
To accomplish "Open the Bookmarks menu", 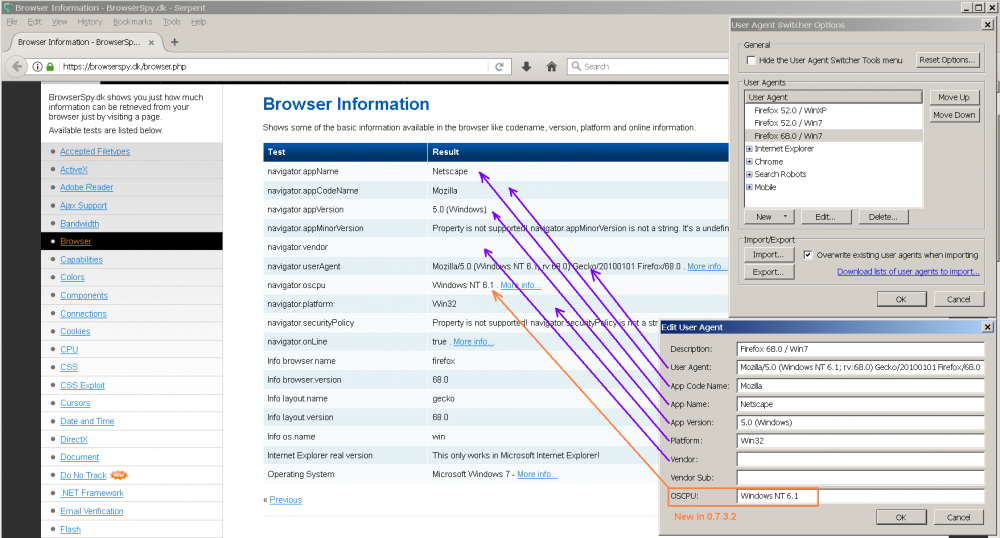I will click(x=133, y=21).
